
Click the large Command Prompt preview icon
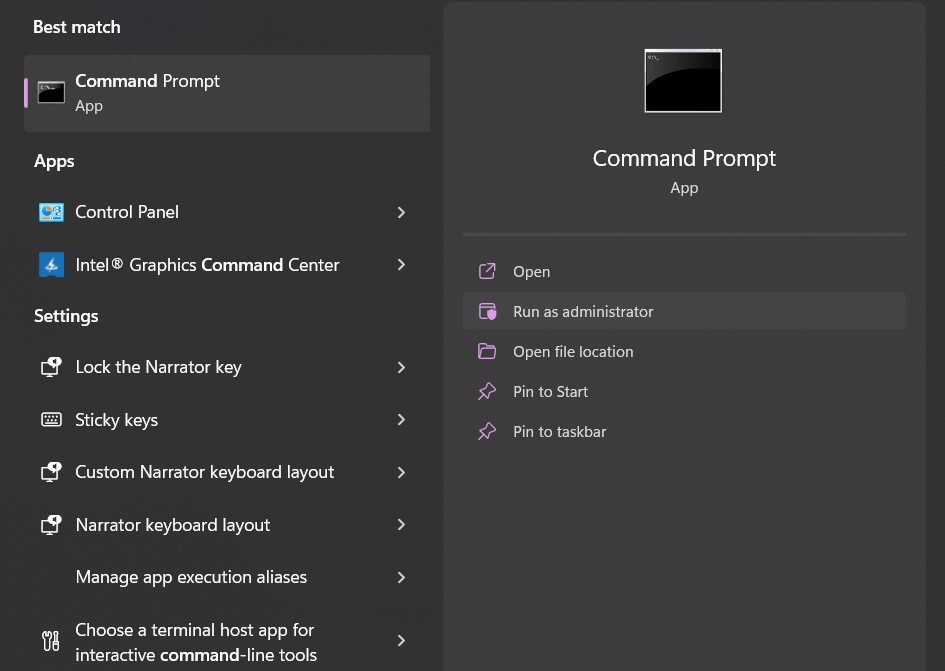683,81
